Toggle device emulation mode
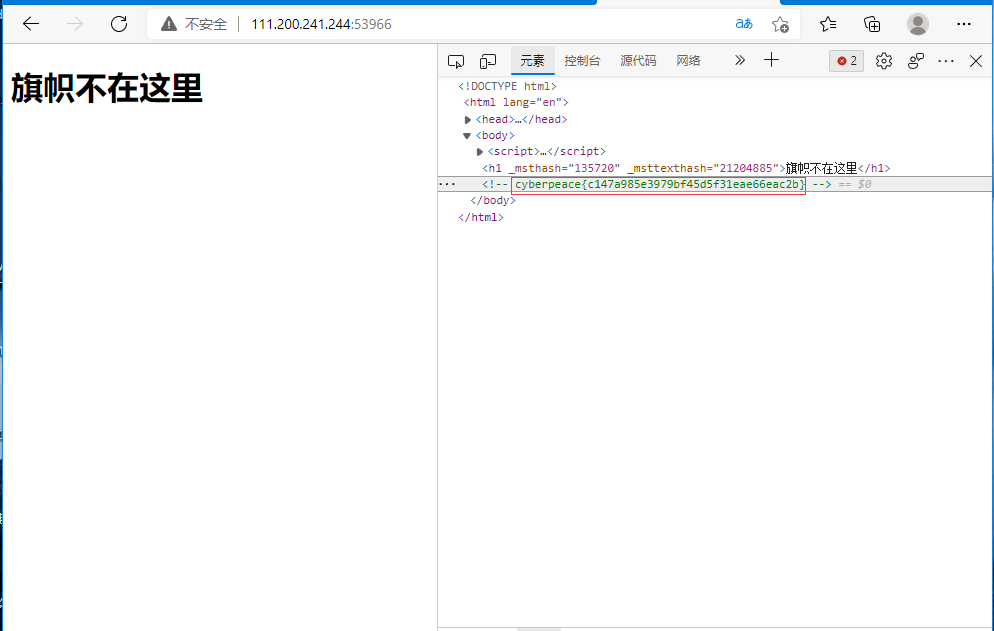994x631 pixels. pyautogui.click(x=487, y=61)
